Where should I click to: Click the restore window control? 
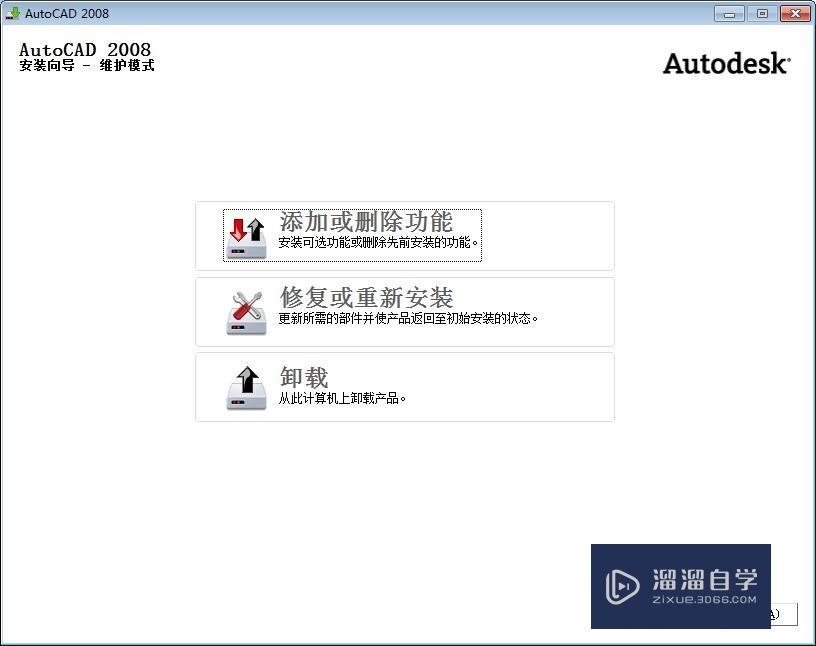tap(761, 14)
